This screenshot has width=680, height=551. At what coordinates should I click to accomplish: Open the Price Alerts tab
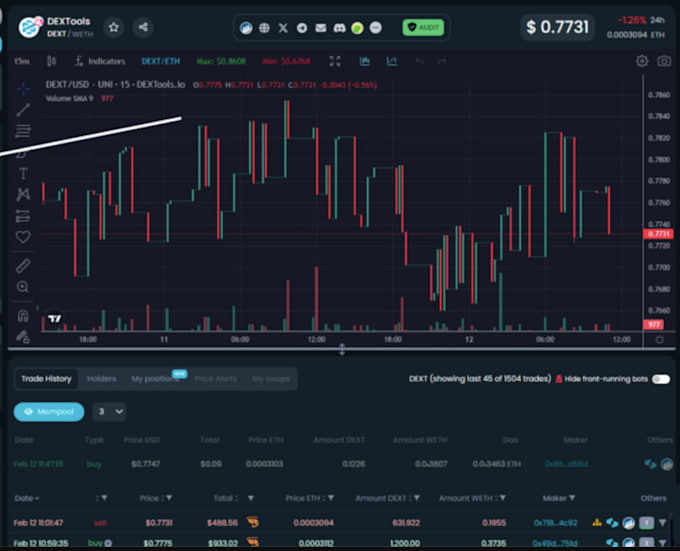click(x=216, y=379)
